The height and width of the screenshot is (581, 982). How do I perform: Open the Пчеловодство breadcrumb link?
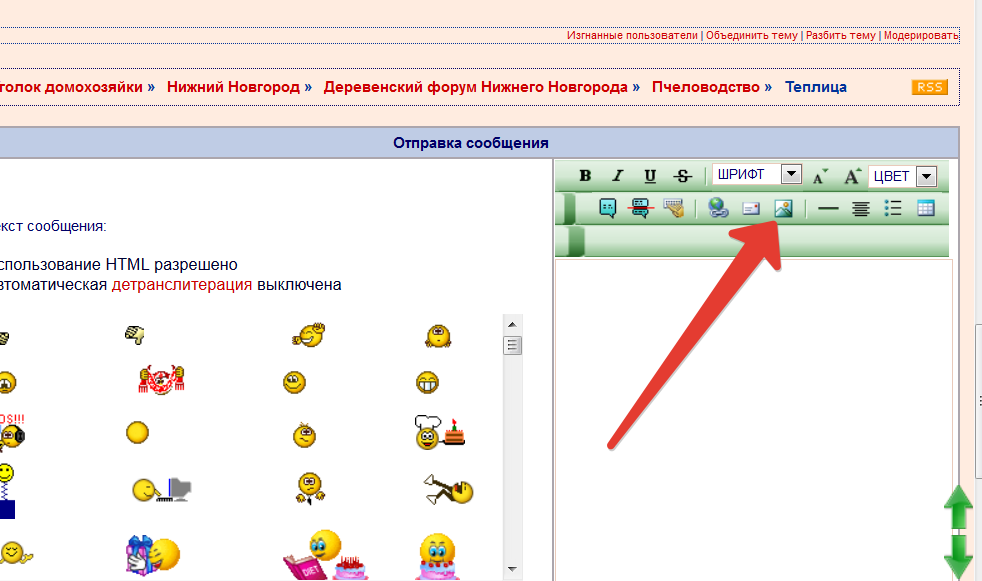tap(706, 87)
